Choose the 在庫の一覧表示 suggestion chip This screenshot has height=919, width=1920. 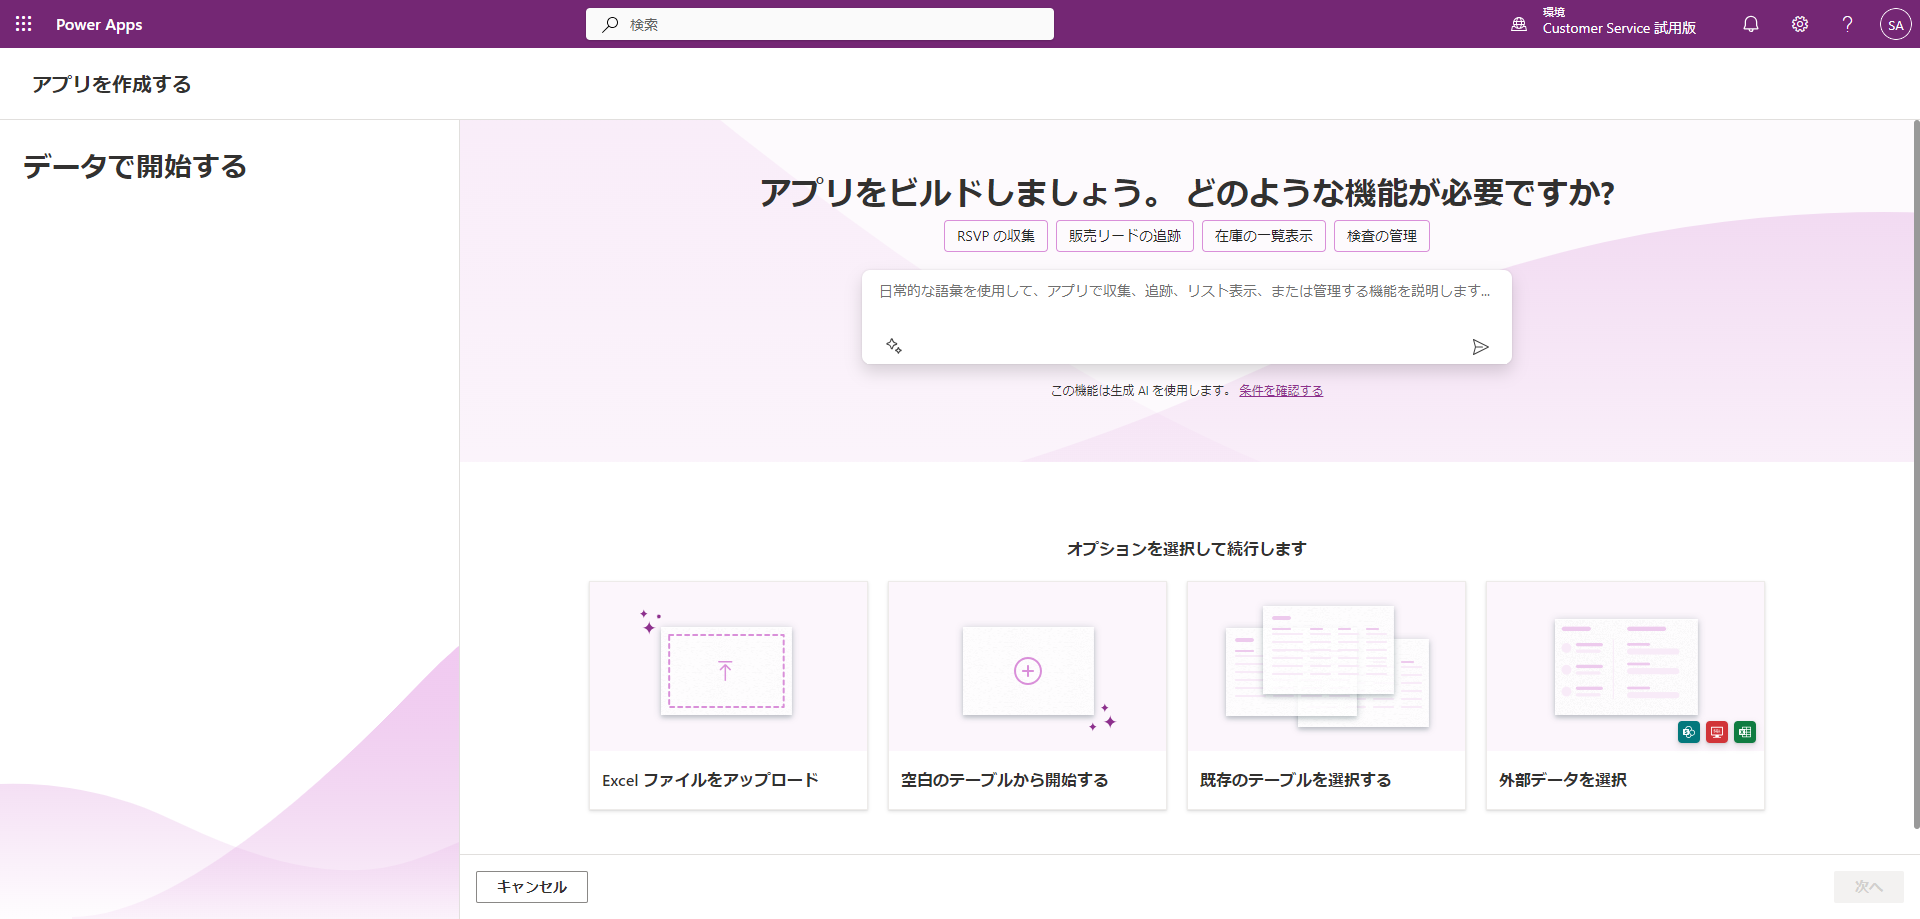click(x=1263, y=236)
